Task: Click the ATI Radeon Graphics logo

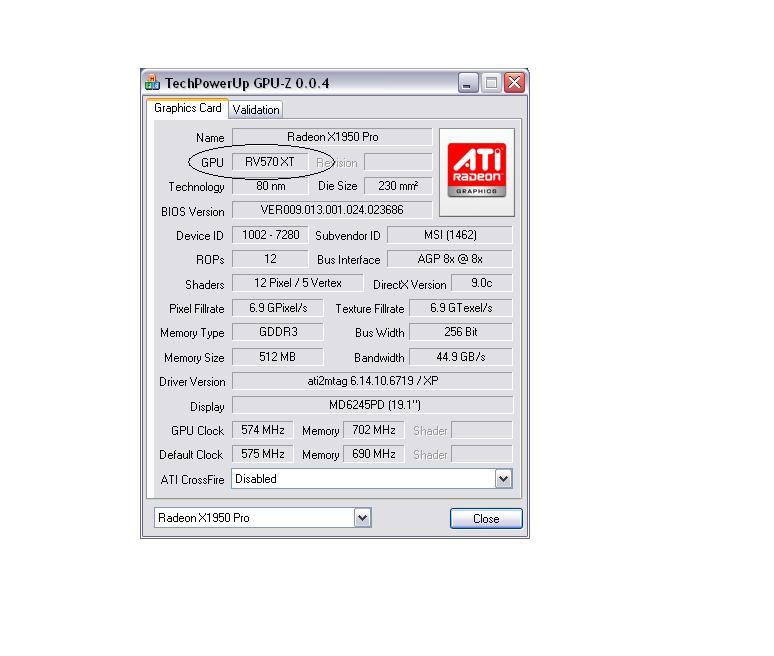Action: (x=477, y=171)
